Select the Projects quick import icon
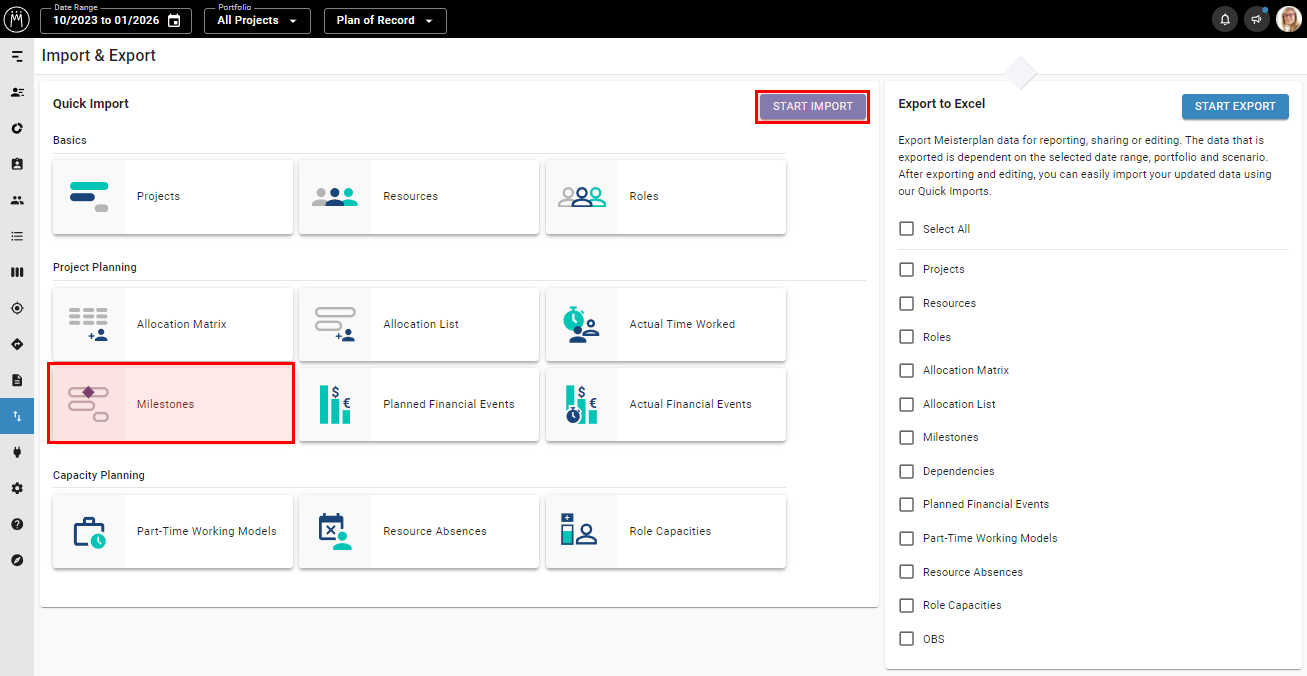 [89, 197]
